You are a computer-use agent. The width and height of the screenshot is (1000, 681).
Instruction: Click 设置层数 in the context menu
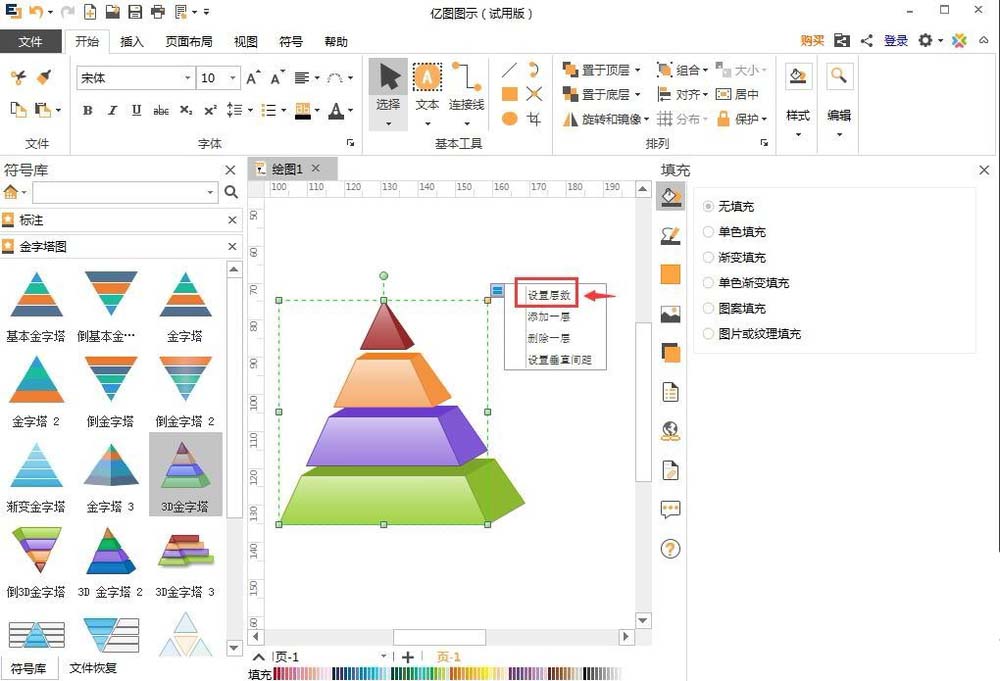click(547, 295)
